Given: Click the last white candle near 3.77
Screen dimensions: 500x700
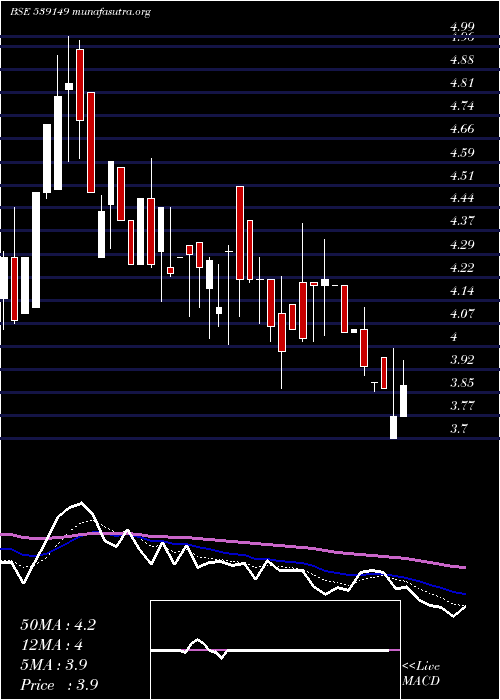Looking at the screenshot, I should (x=404, y=401).
